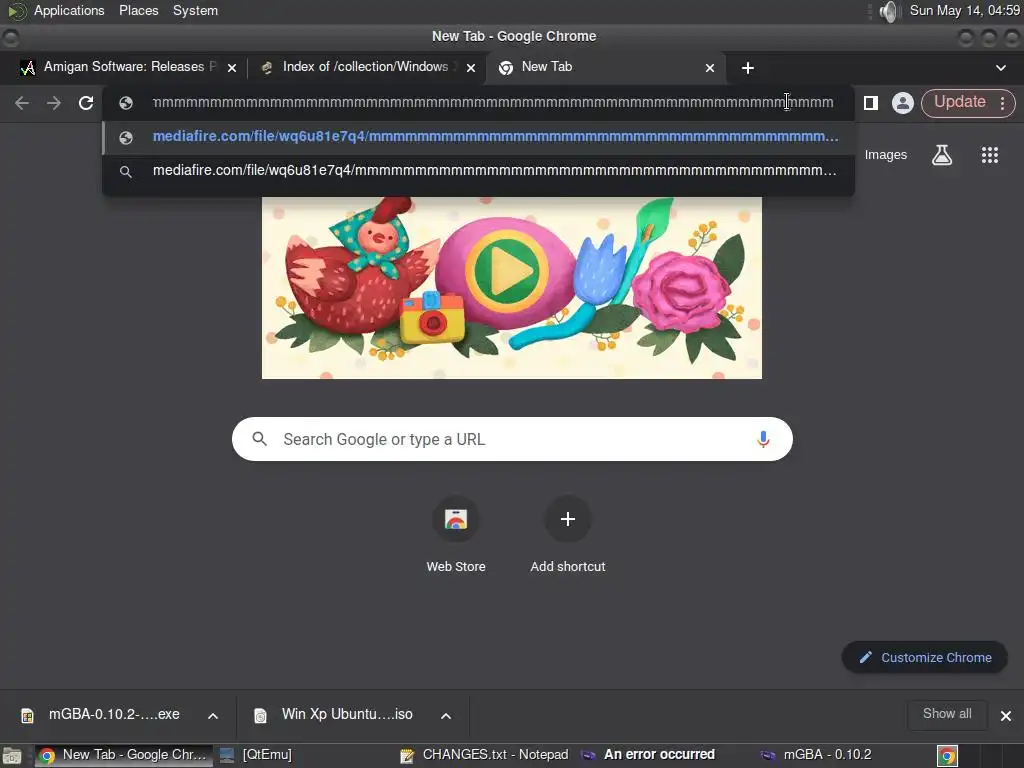
Task: Open the Applications menu
Action: (69, 10)
